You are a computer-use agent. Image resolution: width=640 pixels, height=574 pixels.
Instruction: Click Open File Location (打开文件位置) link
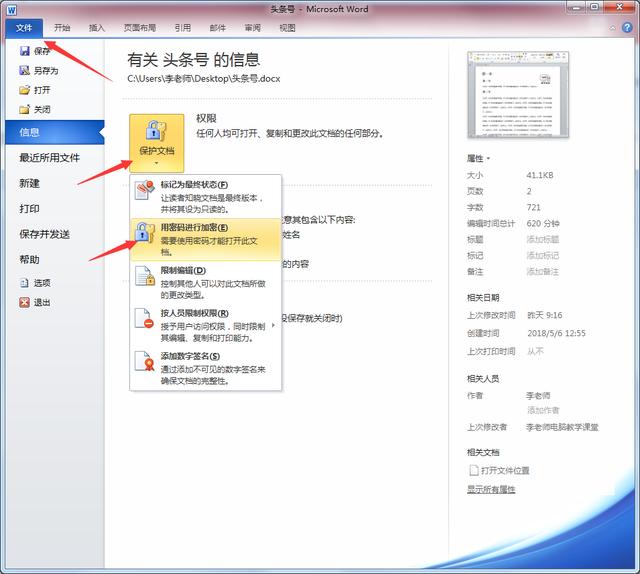(505, 470)
